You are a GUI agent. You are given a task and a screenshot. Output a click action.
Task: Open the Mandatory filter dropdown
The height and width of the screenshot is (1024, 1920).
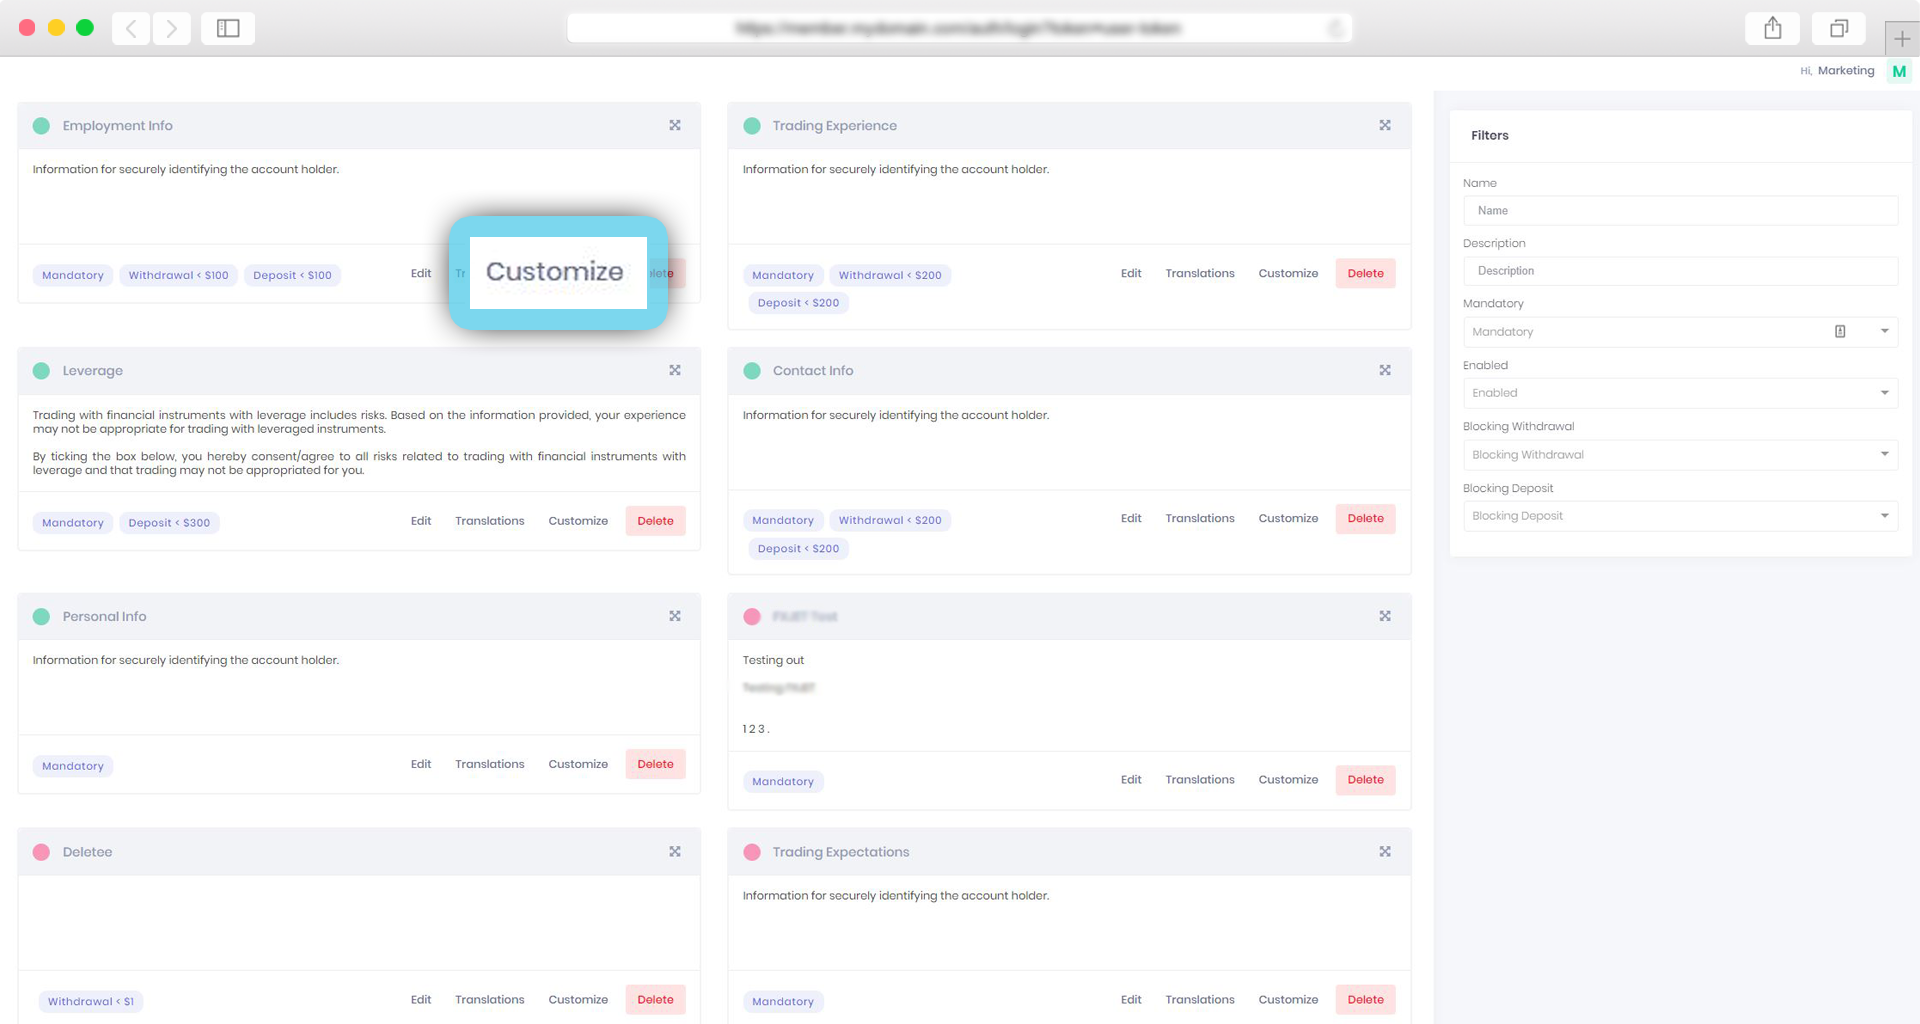tap(1680, 332)
